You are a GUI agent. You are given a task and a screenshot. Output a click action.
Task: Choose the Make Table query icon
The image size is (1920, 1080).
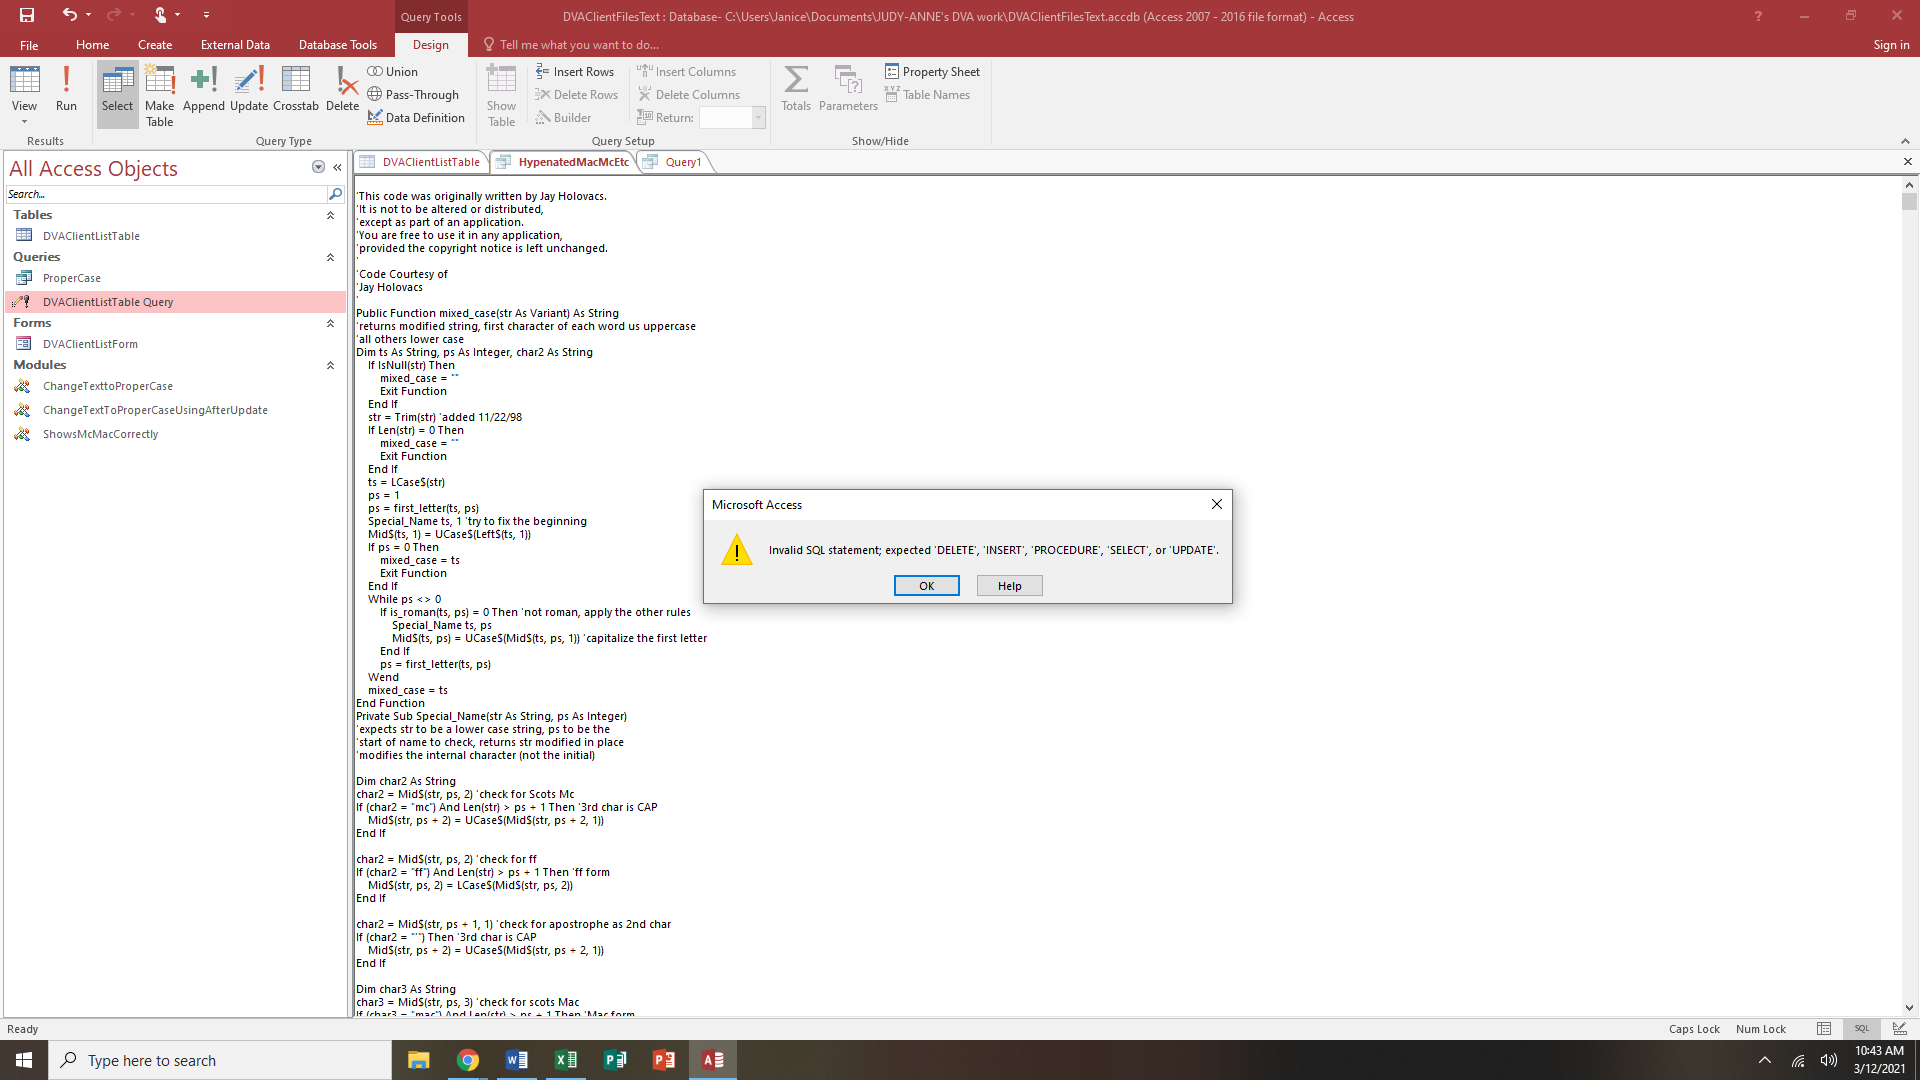click(x=159, y=95)
